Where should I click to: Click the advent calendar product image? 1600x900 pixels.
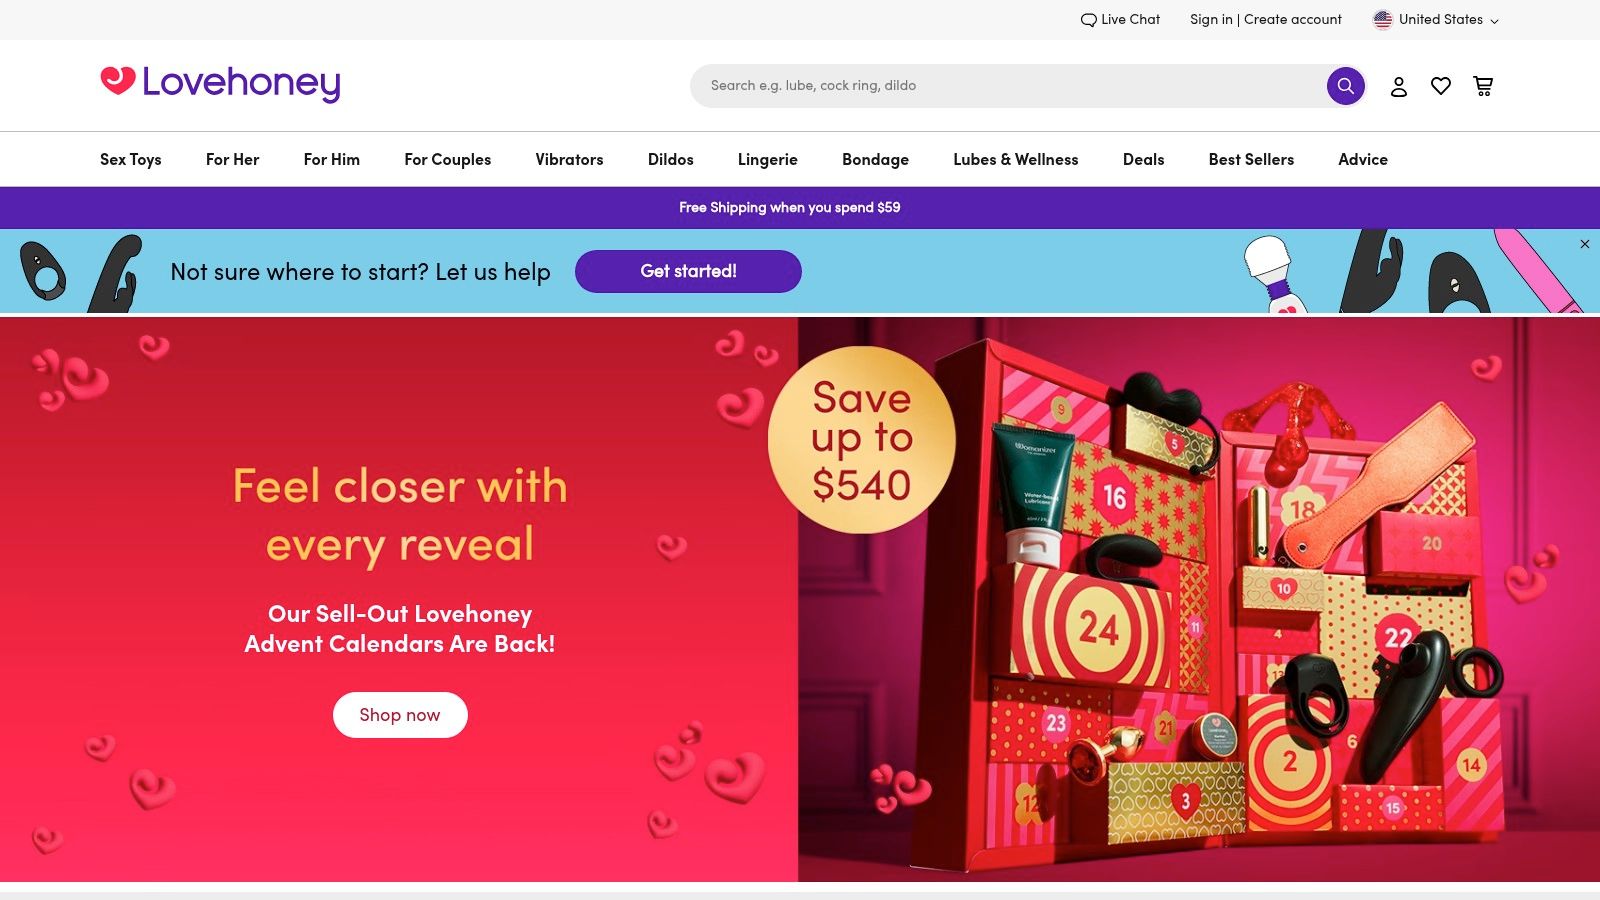click(1199, 599)
